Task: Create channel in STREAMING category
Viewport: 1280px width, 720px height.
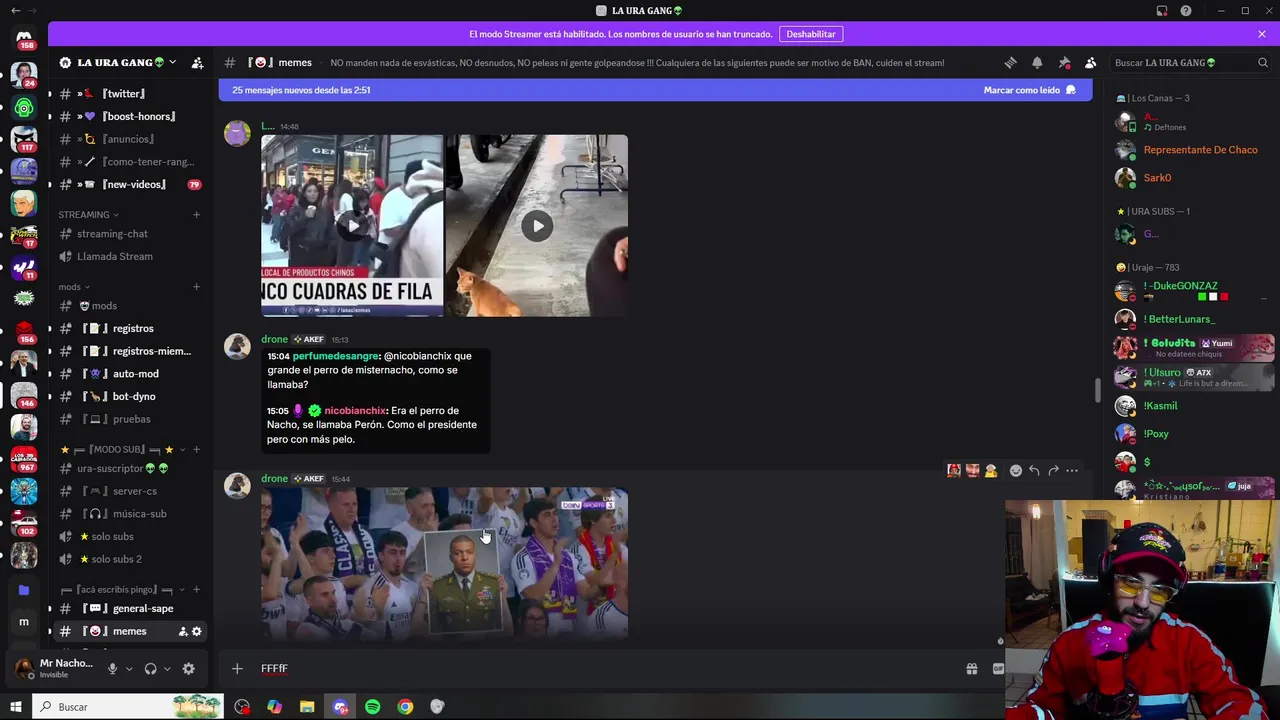Action: (x=196, y=214)
